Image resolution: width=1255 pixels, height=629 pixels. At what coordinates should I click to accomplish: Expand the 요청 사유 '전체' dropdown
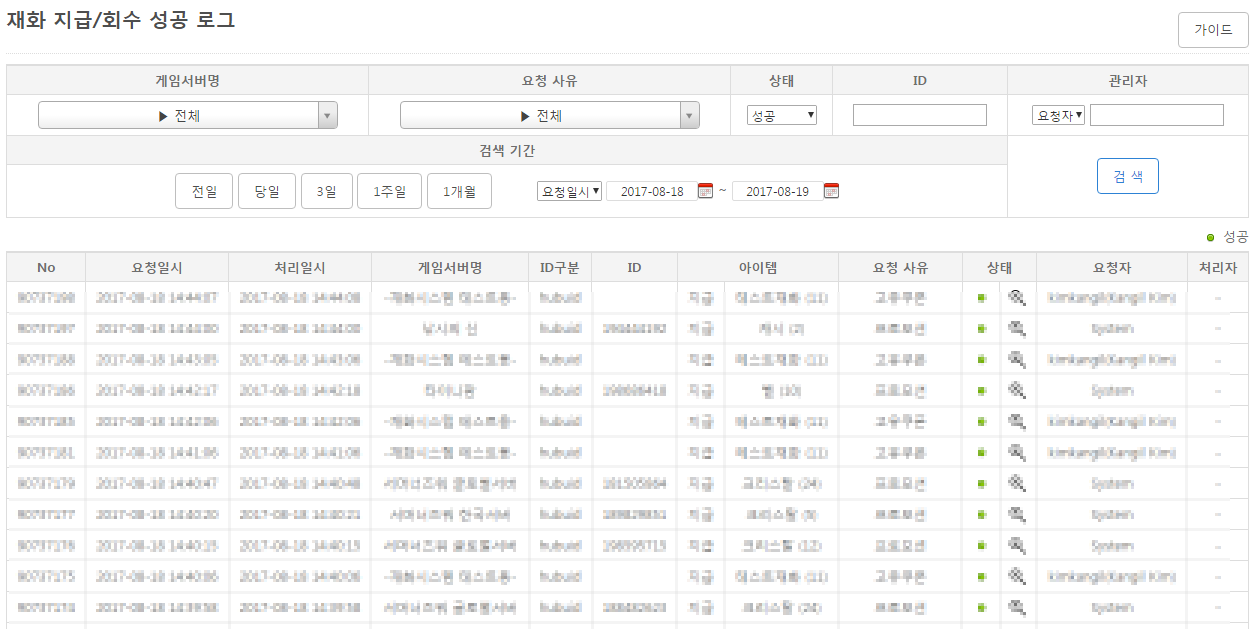pyautogui.click(x=549, y=116)
